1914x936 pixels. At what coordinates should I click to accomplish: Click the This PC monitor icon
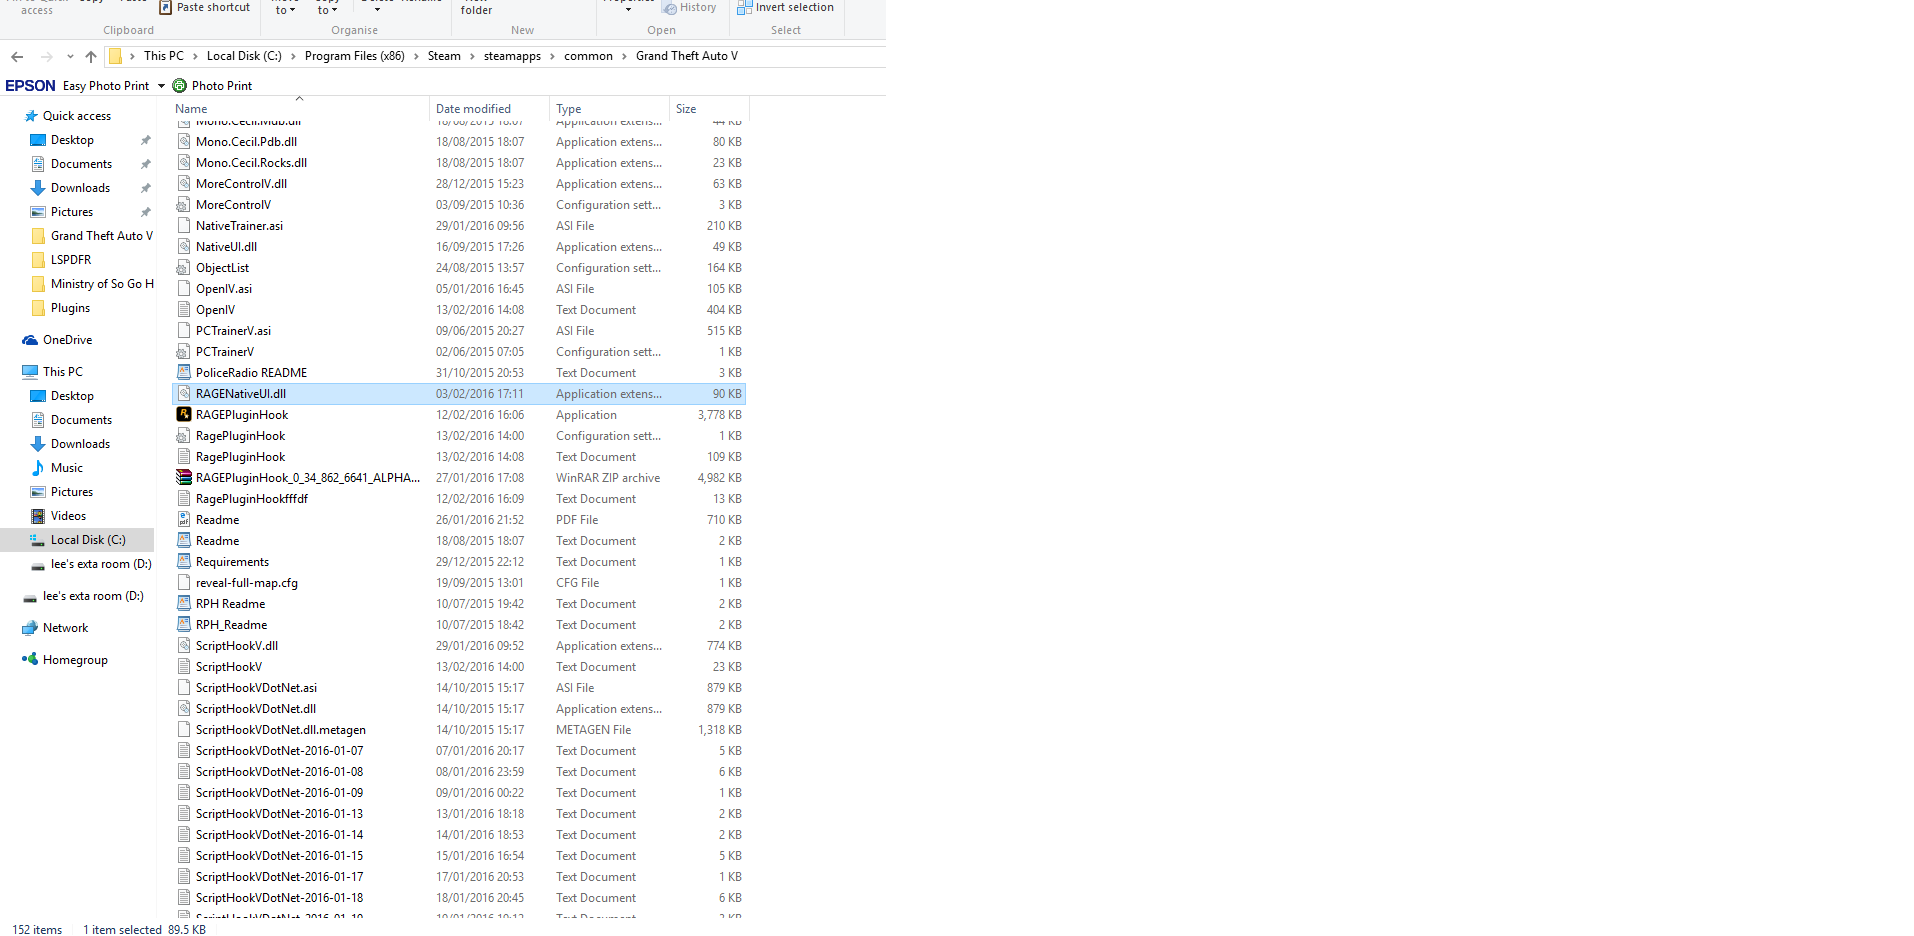click(x=30, y=372)
